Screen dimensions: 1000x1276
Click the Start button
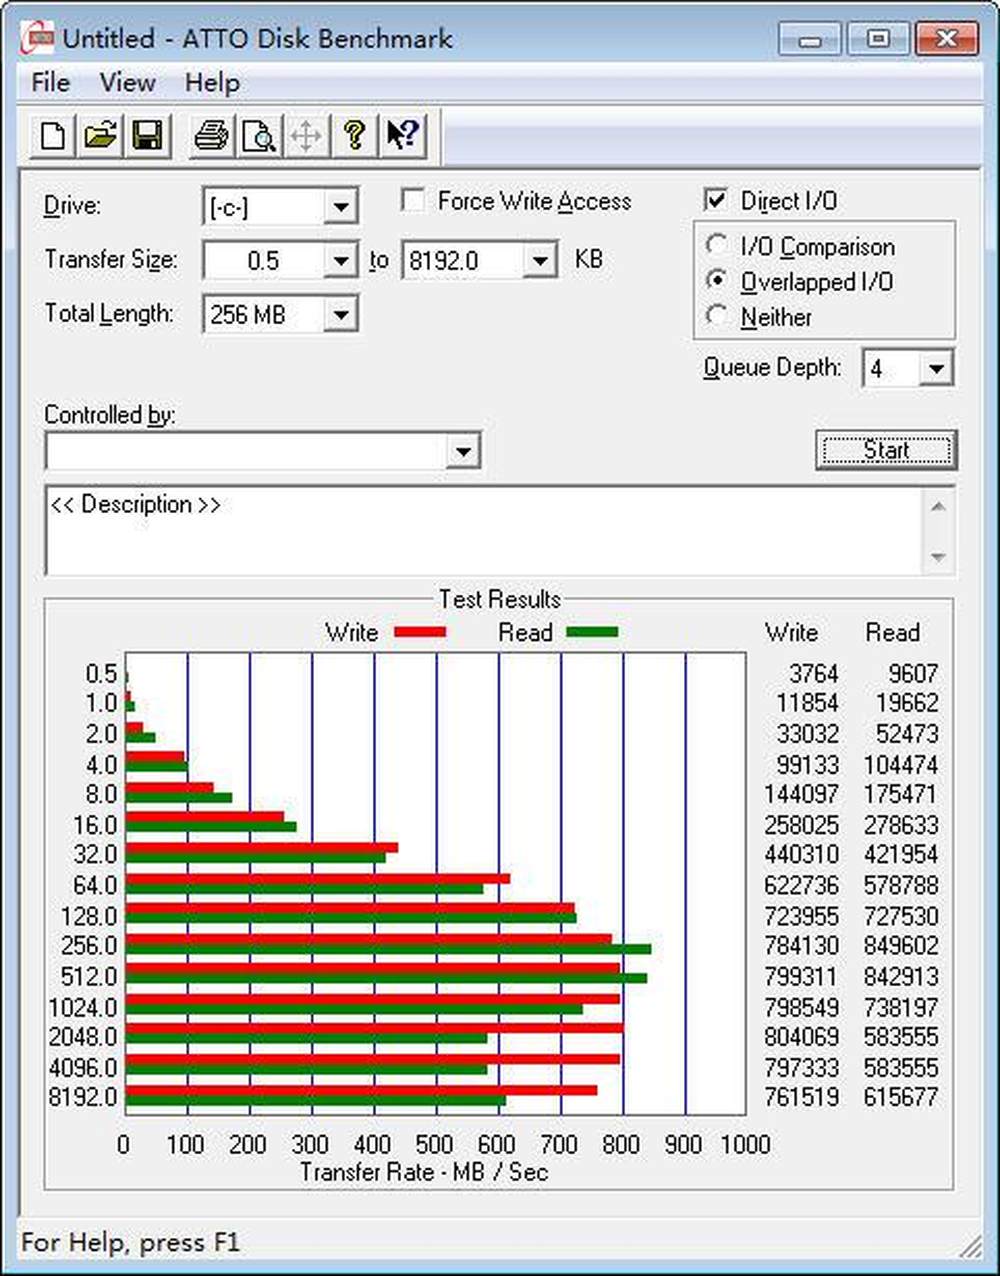coord(886,450)
